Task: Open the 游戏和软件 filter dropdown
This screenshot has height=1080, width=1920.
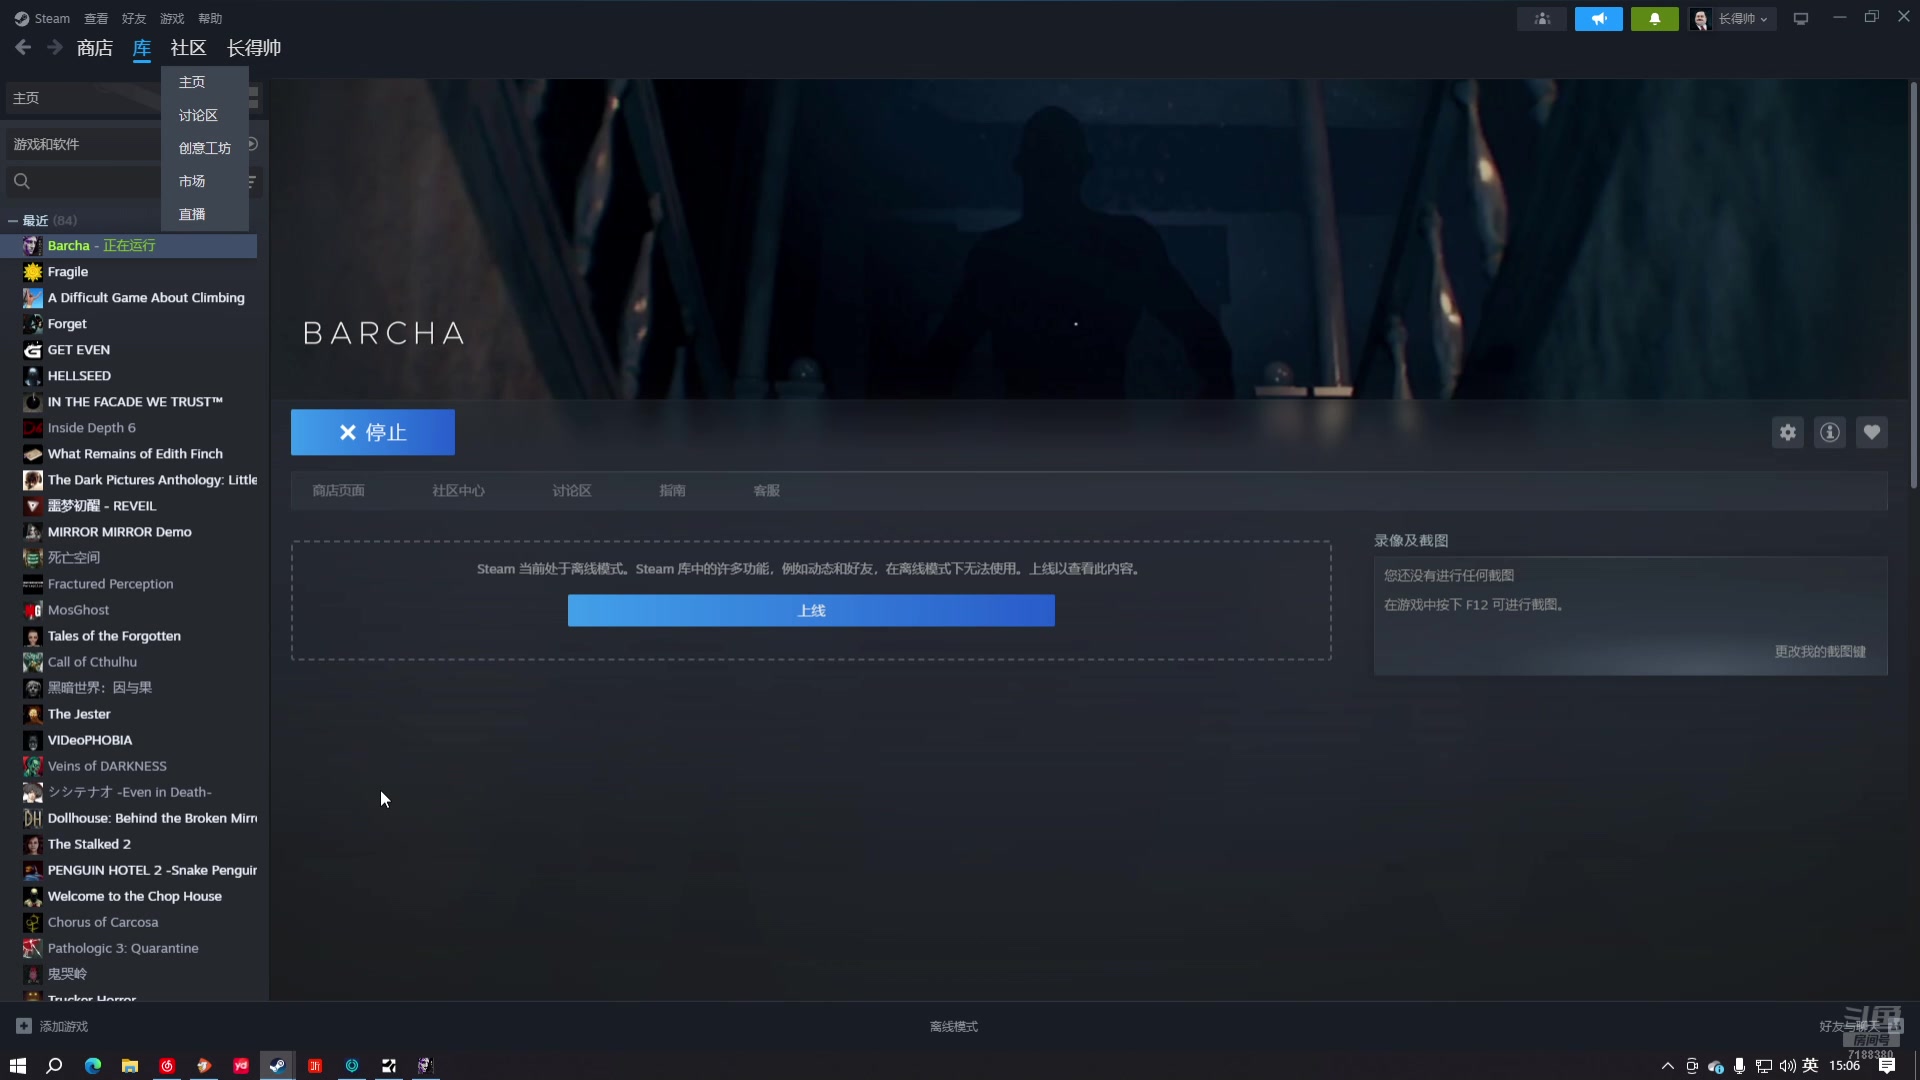Action: click(x=84, y=144)
